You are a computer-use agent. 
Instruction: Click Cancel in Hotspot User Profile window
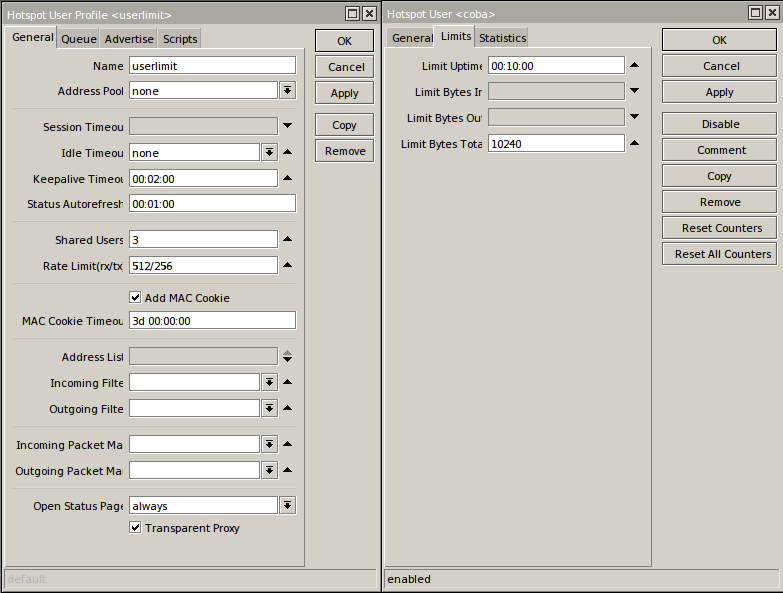pyautogui.click(x=344, y=67)
